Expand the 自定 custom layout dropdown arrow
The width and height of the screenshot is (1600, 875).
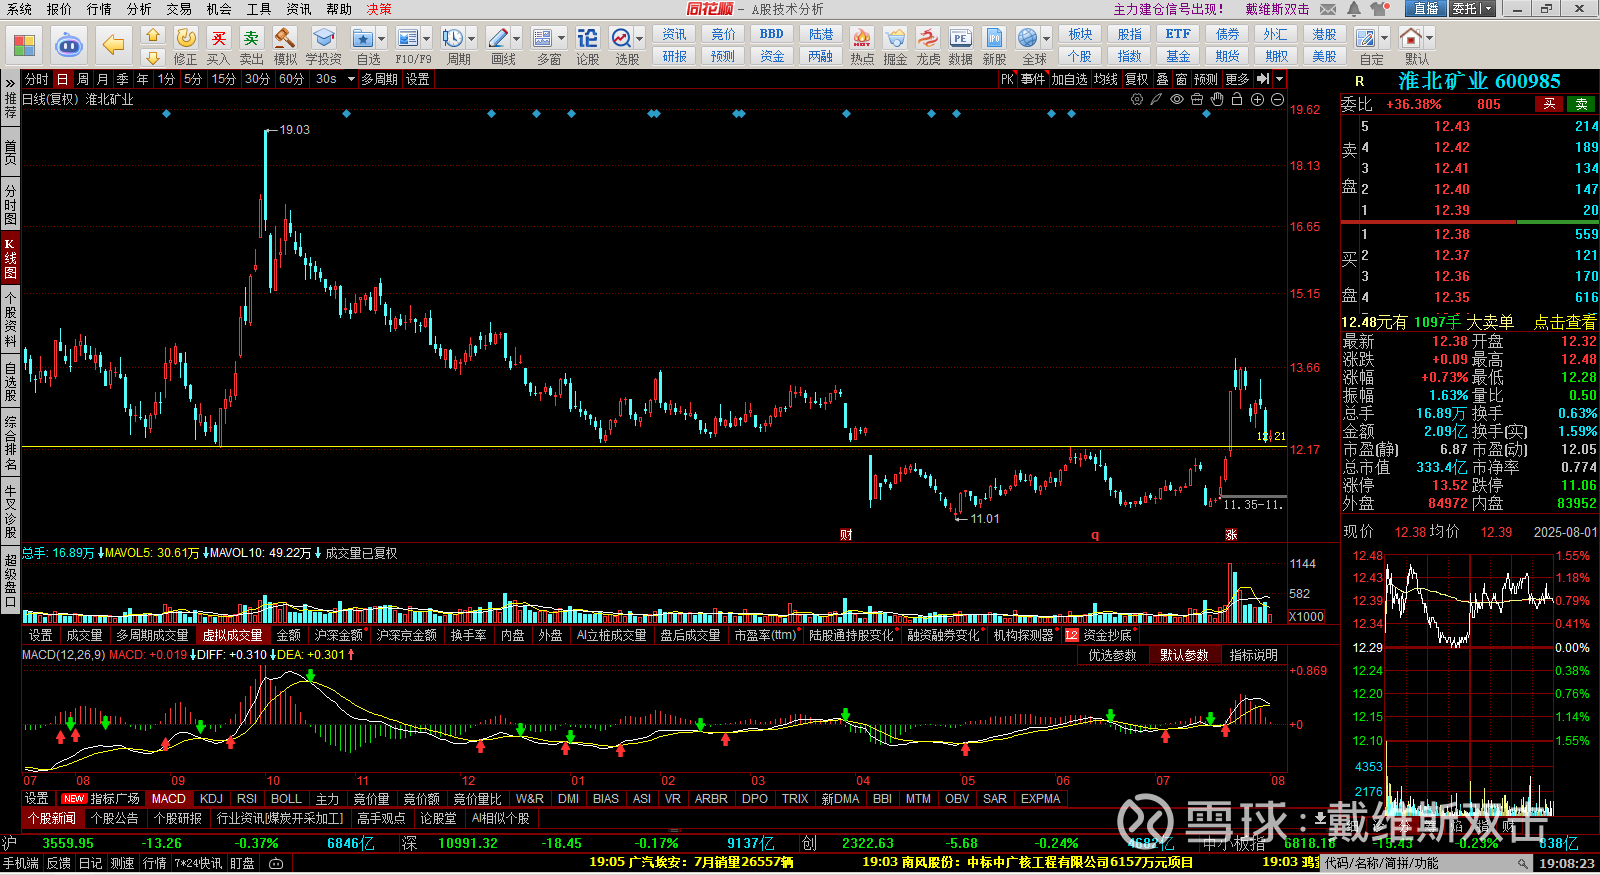1384,38
